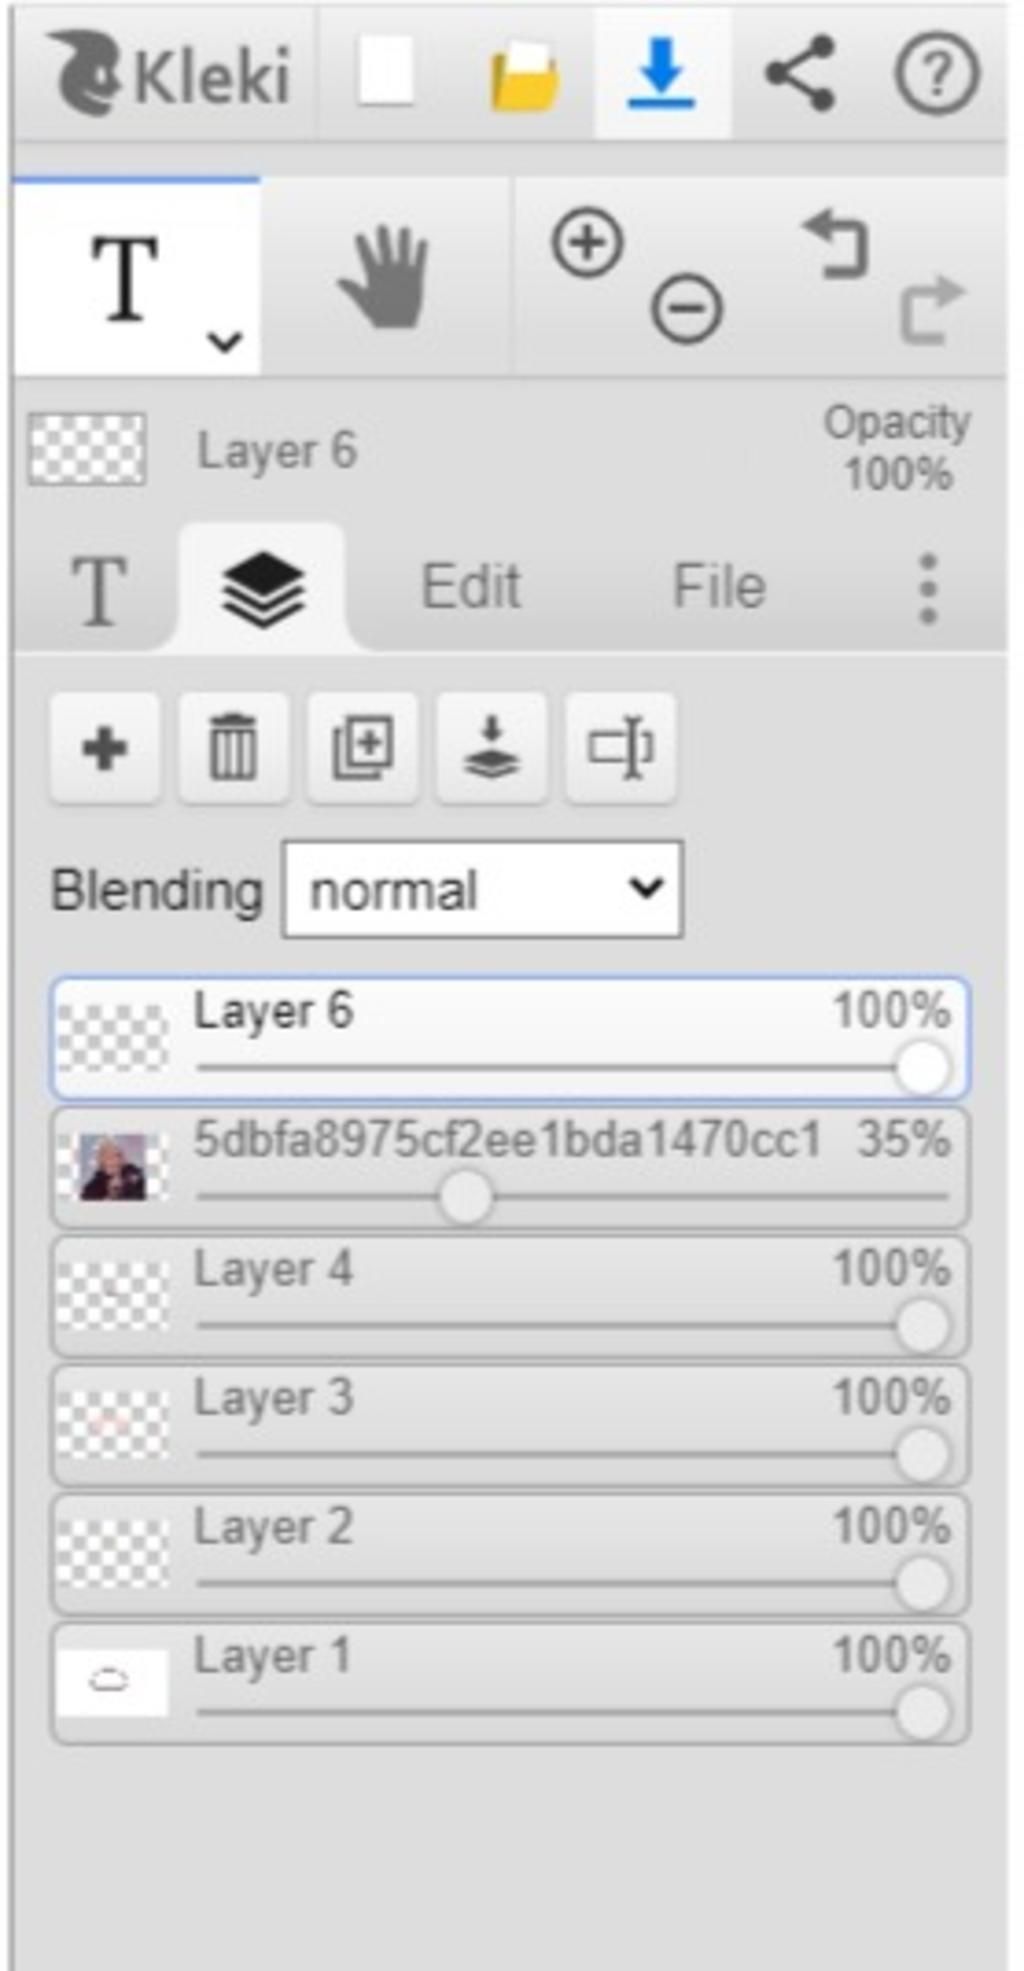Switch to the Edit tab

click(x=471, y=586)
